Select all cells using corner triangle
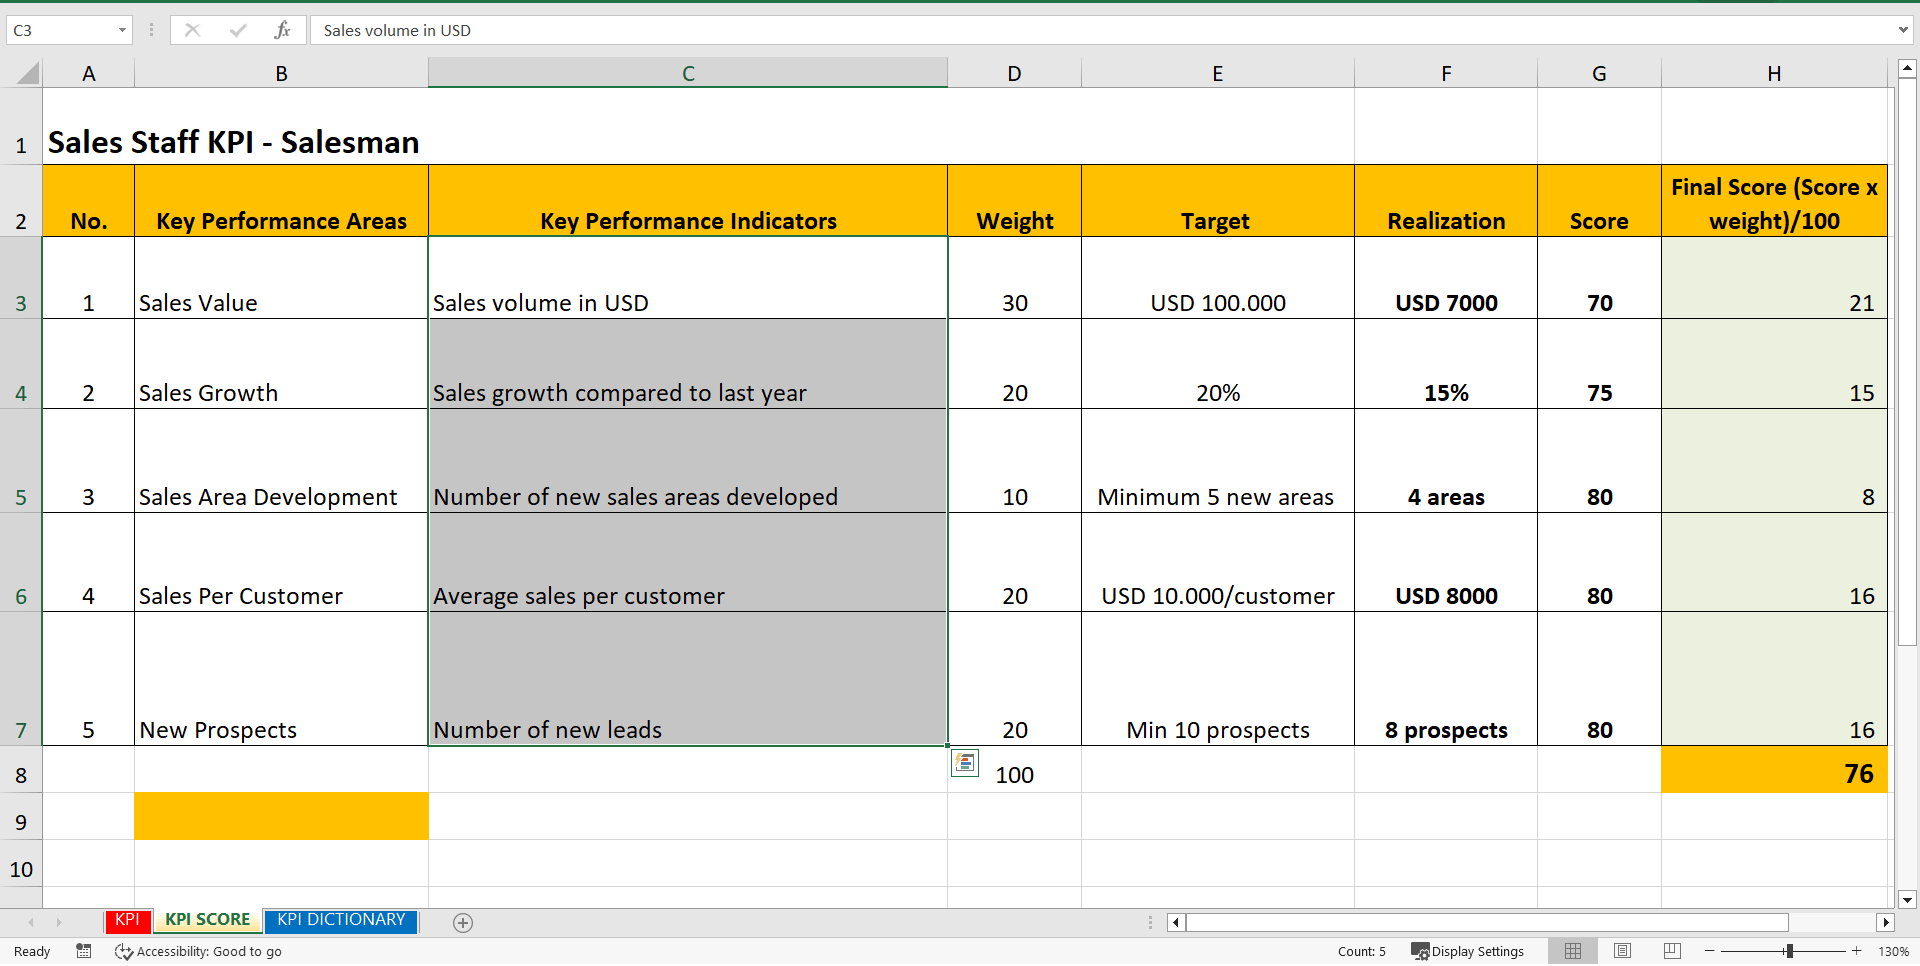Screen dimensions: 1920x966 (28, 73)
